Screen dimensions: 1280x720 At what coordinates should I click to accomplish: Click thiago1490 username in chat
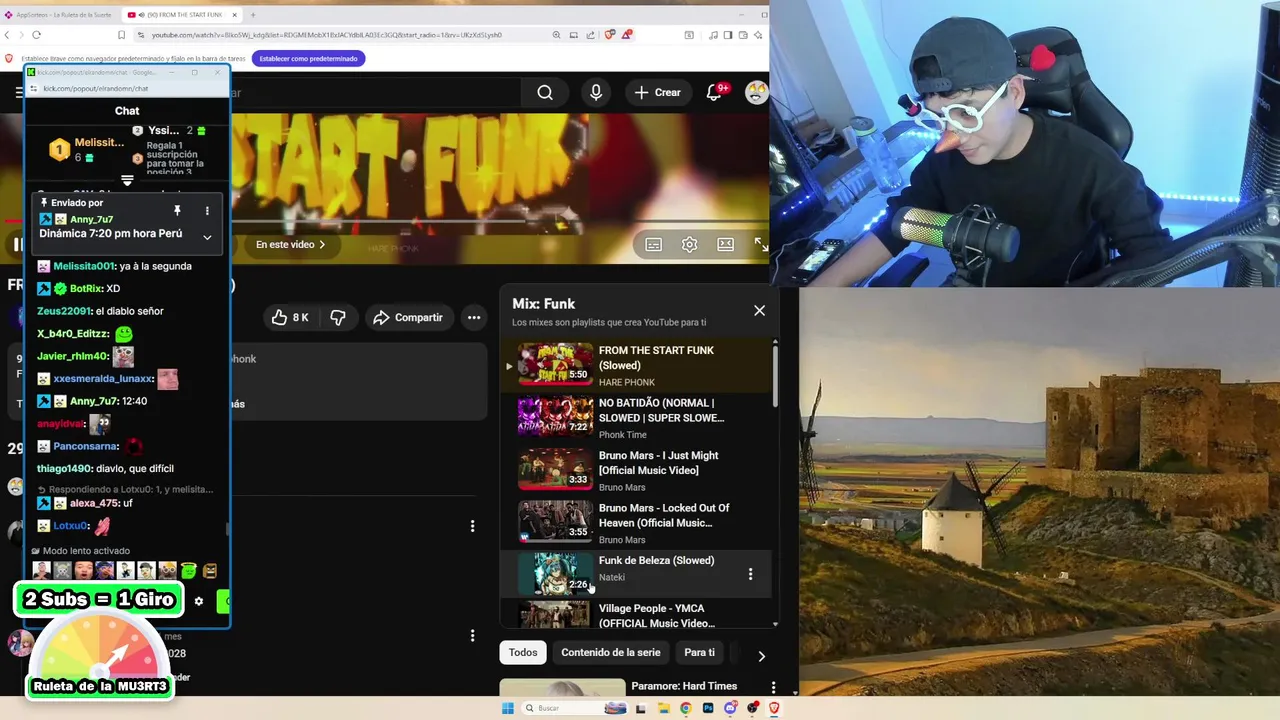(x=64, y=468)
